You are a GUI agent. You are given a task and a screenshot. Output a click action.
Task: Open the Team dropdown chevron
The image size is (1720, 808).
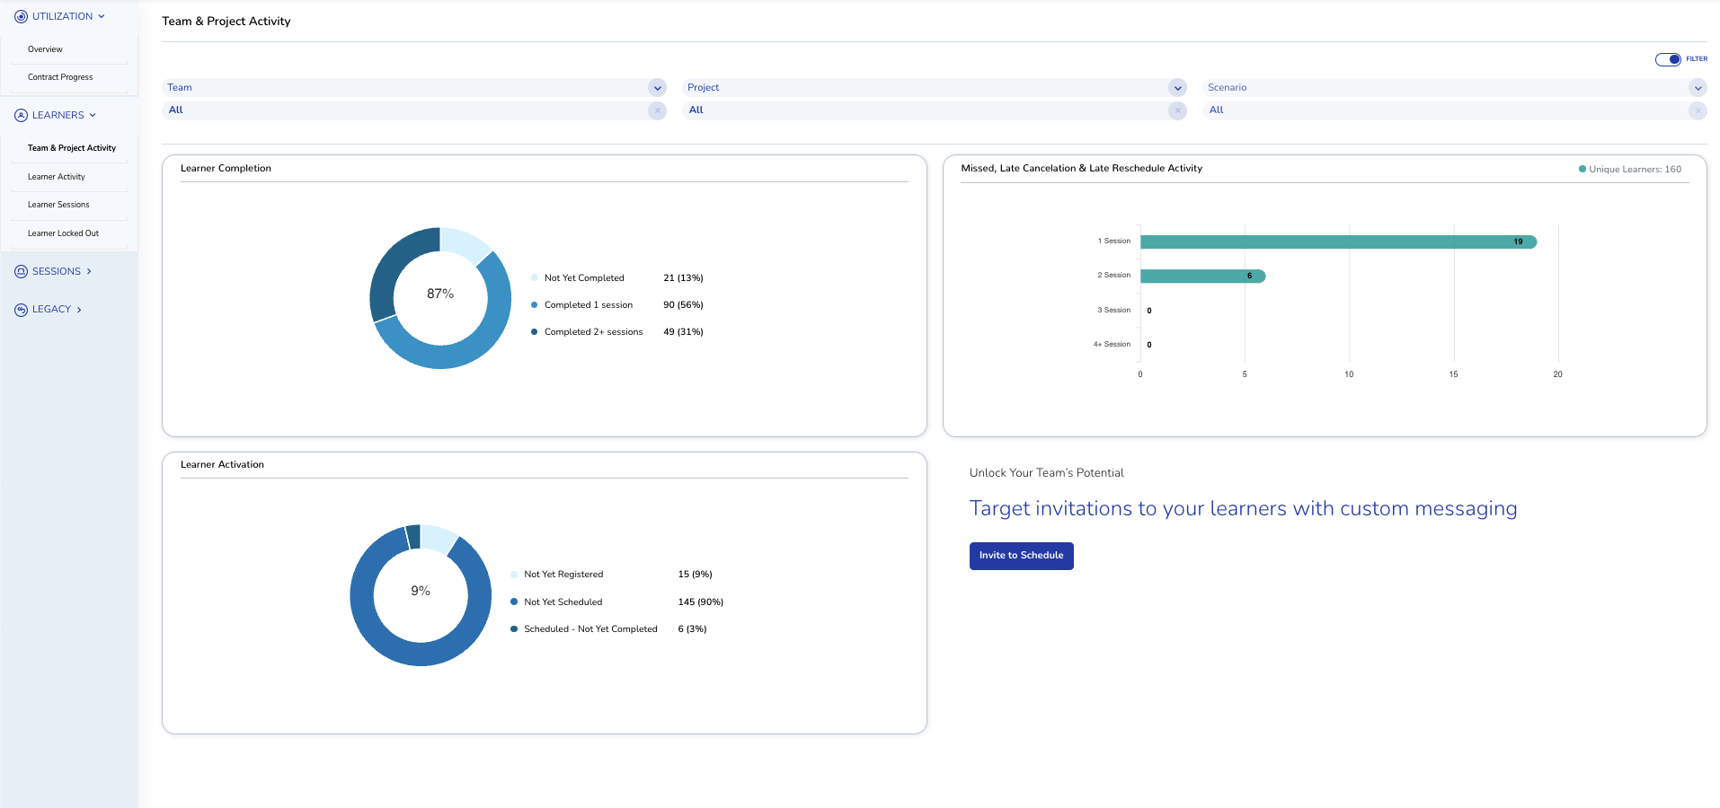tap(657, 88)
